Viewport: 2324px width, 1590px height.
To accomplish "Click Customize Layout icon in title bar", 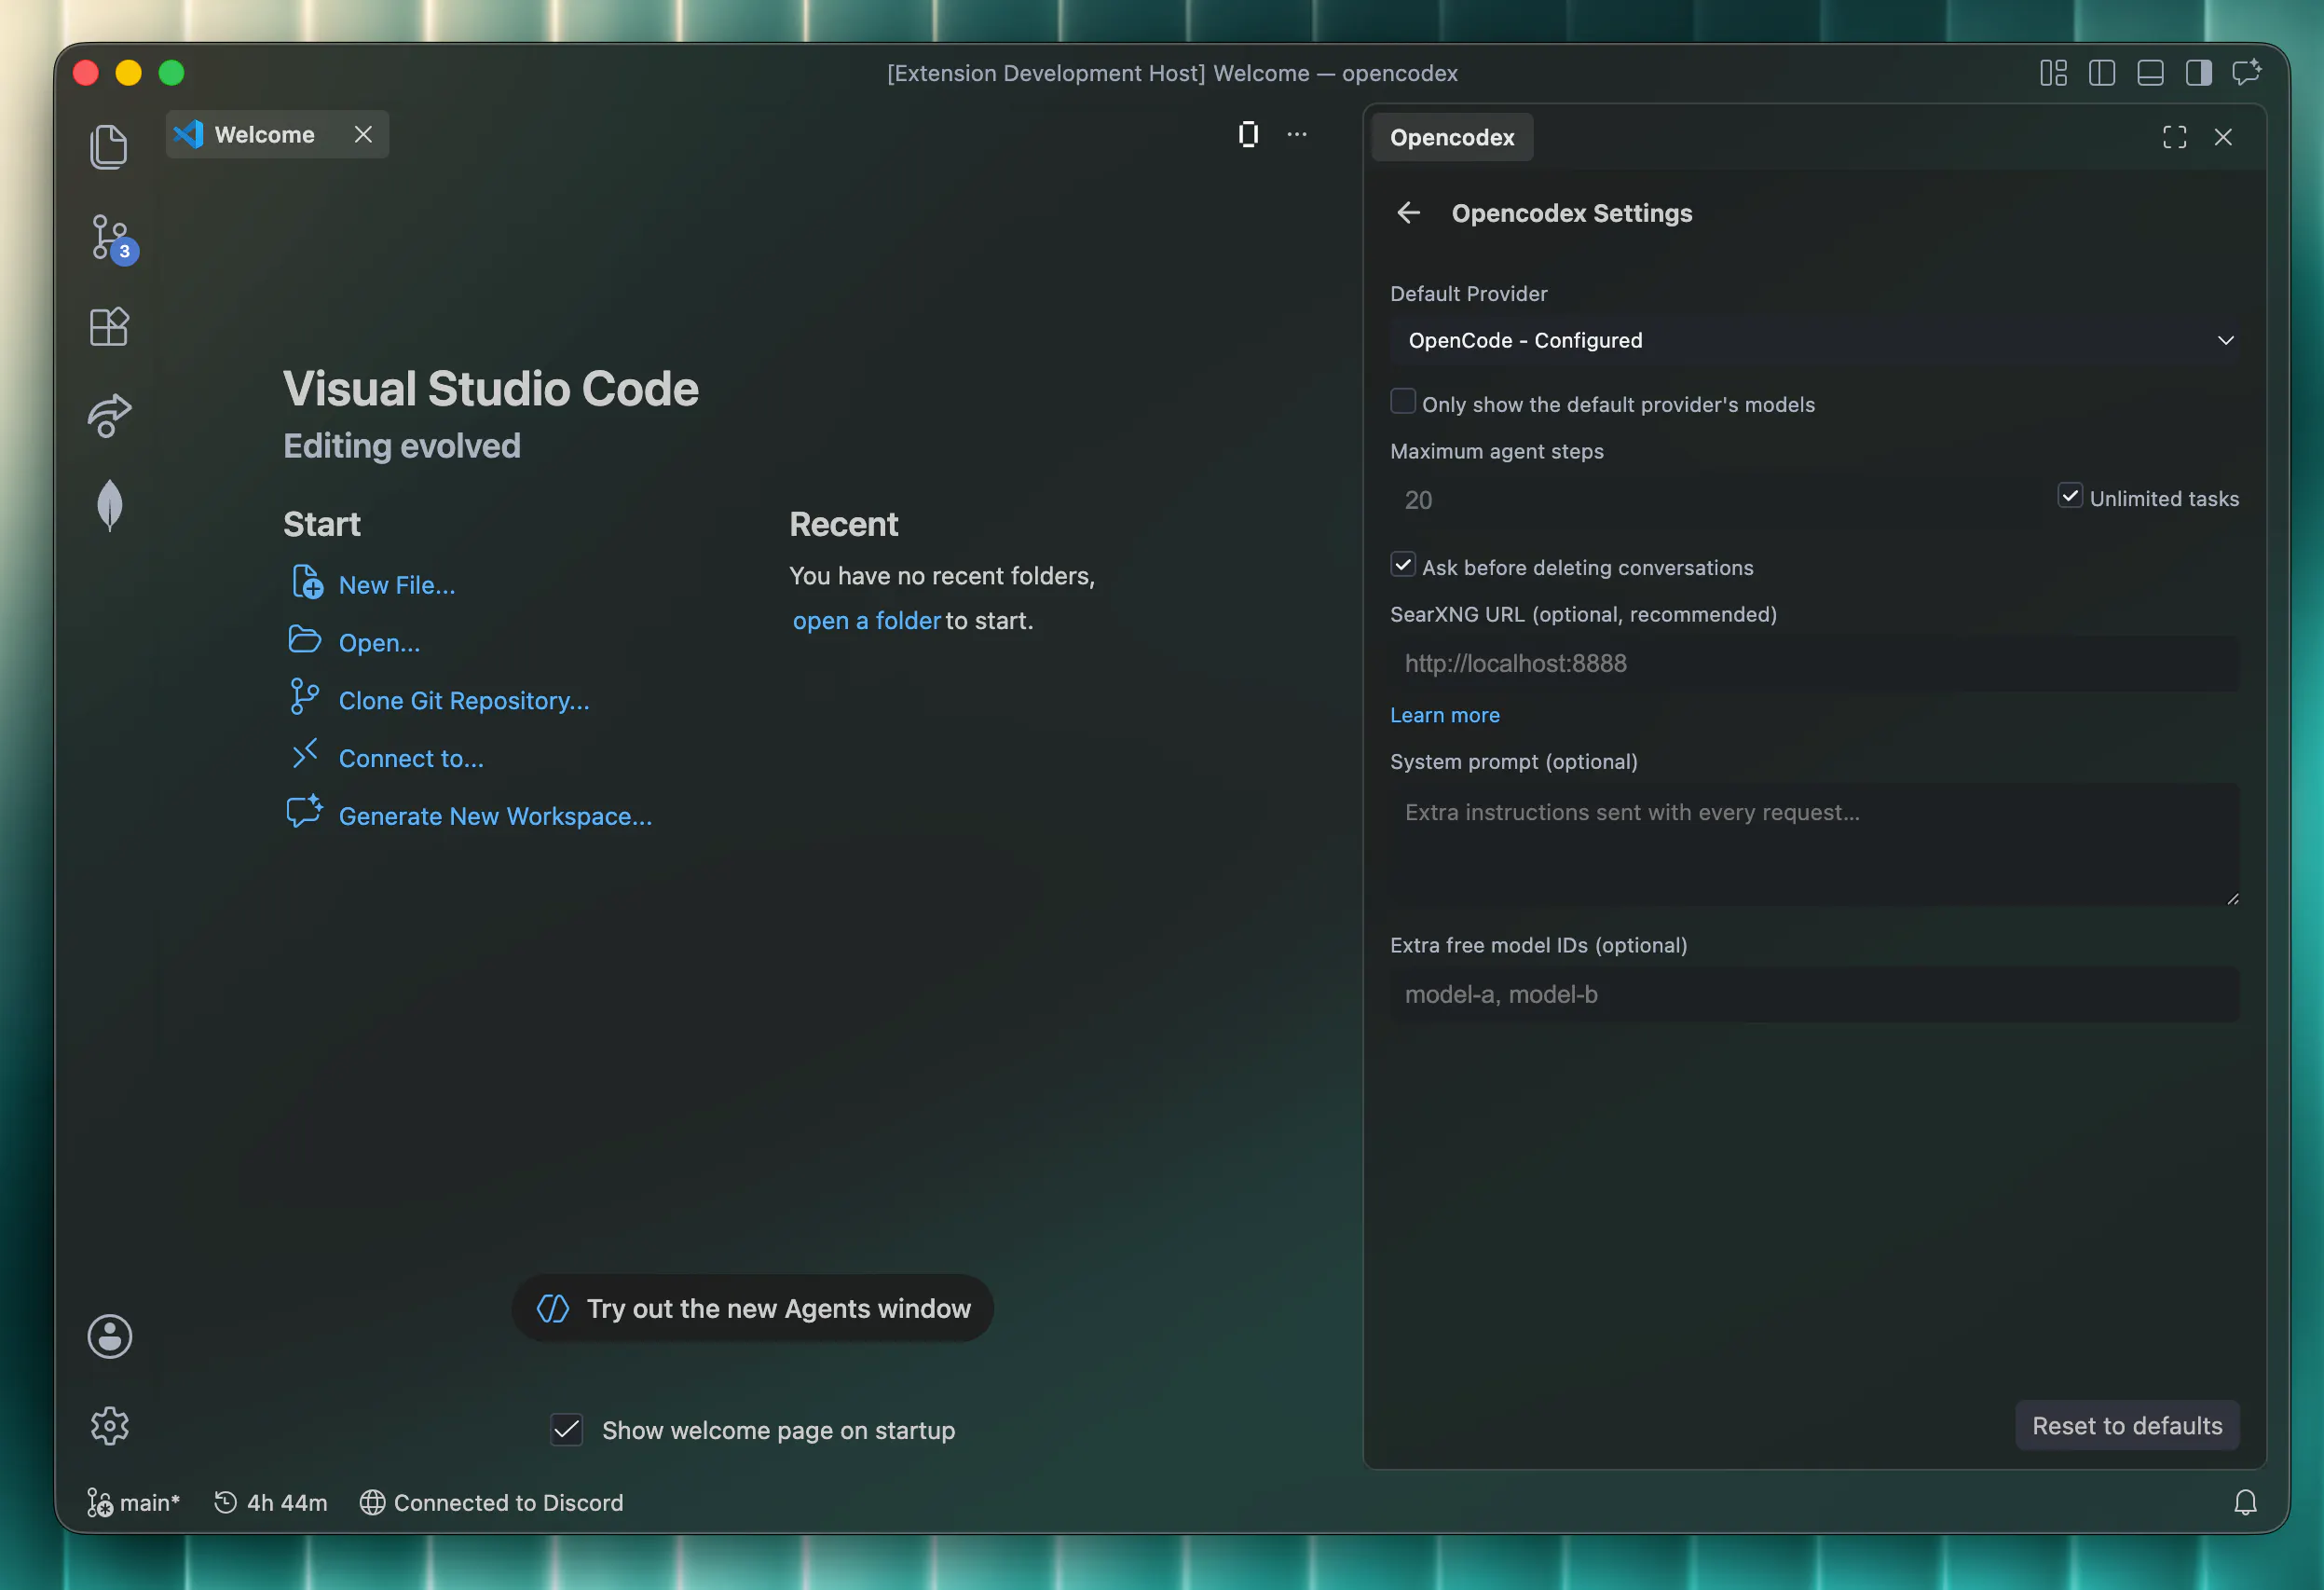I will (x=2054, y=73).
